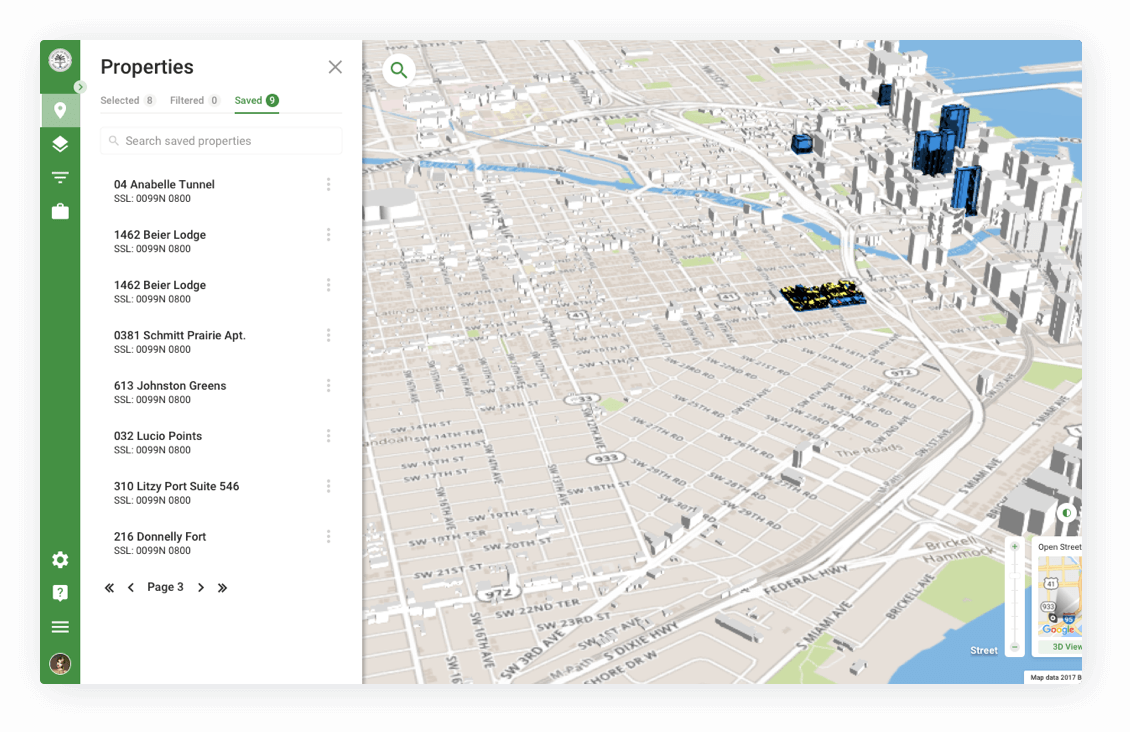Screen dimensions: 1130x732
Task: Go to the next page of properties
Action: [x=201, y=588]
